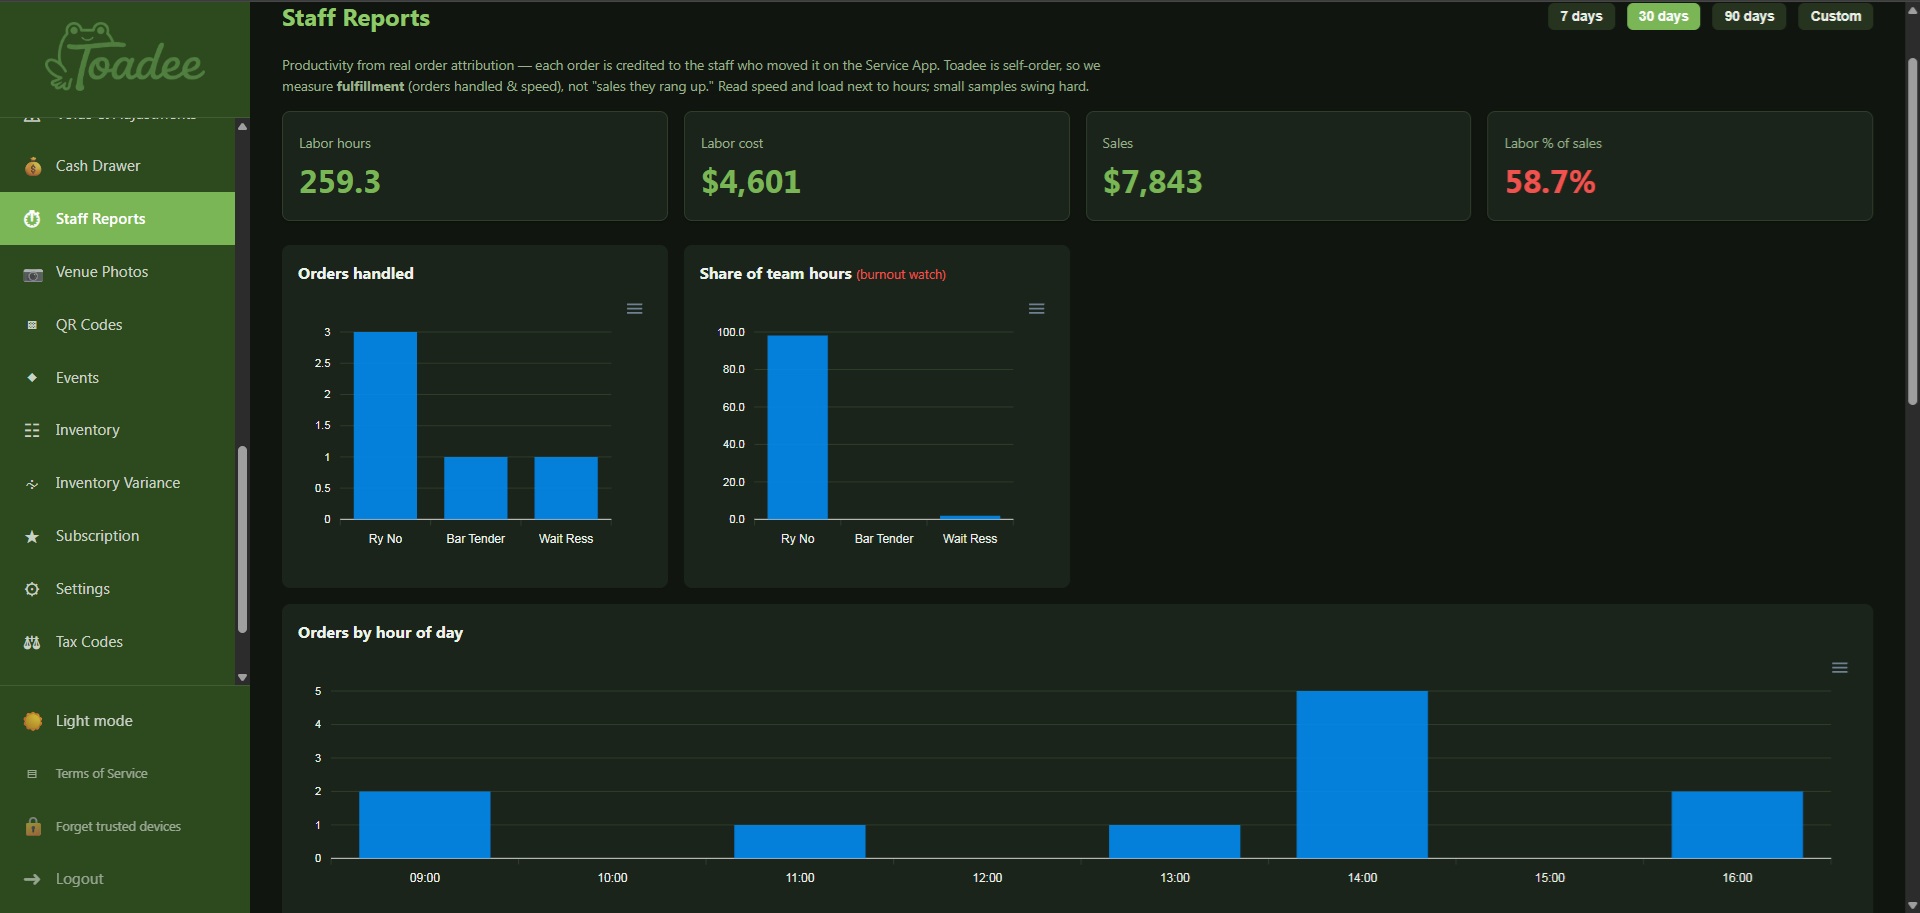Click the burnout watch label
The height and width of the screenshot is (913, 1920).
click(901, 275)
